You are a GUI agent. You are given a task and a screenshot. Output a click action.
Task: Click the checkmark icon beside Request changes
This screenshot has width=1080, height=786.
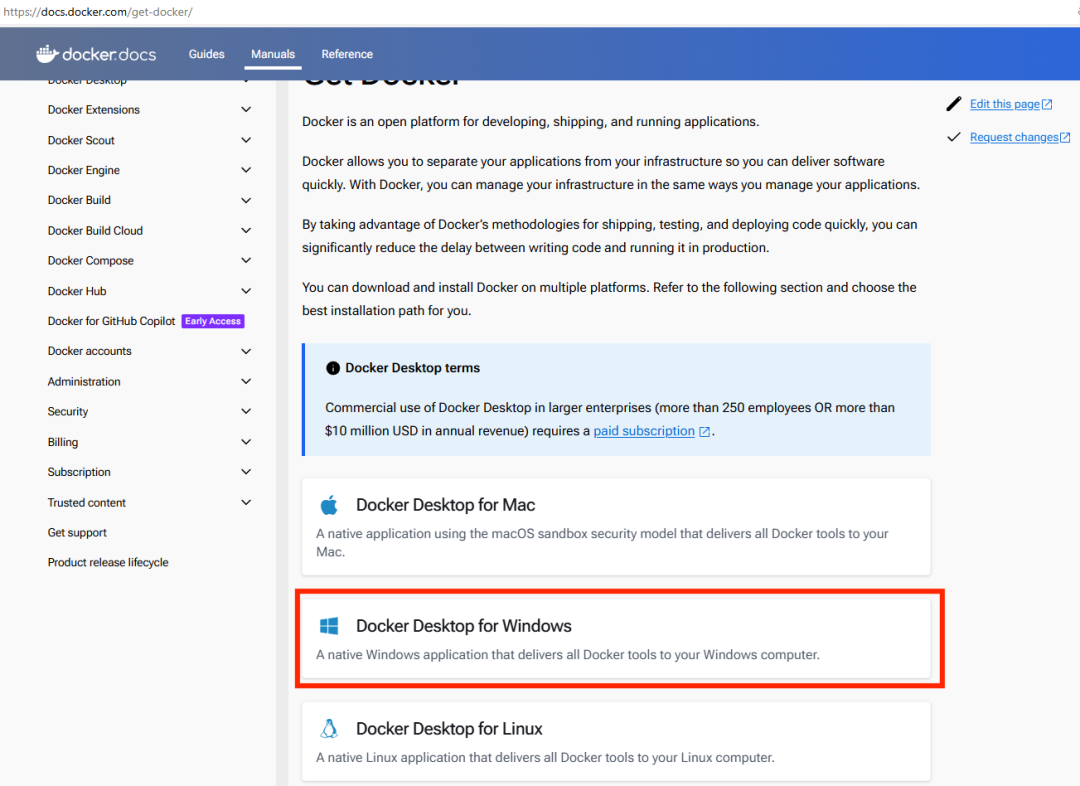point(953,137)
